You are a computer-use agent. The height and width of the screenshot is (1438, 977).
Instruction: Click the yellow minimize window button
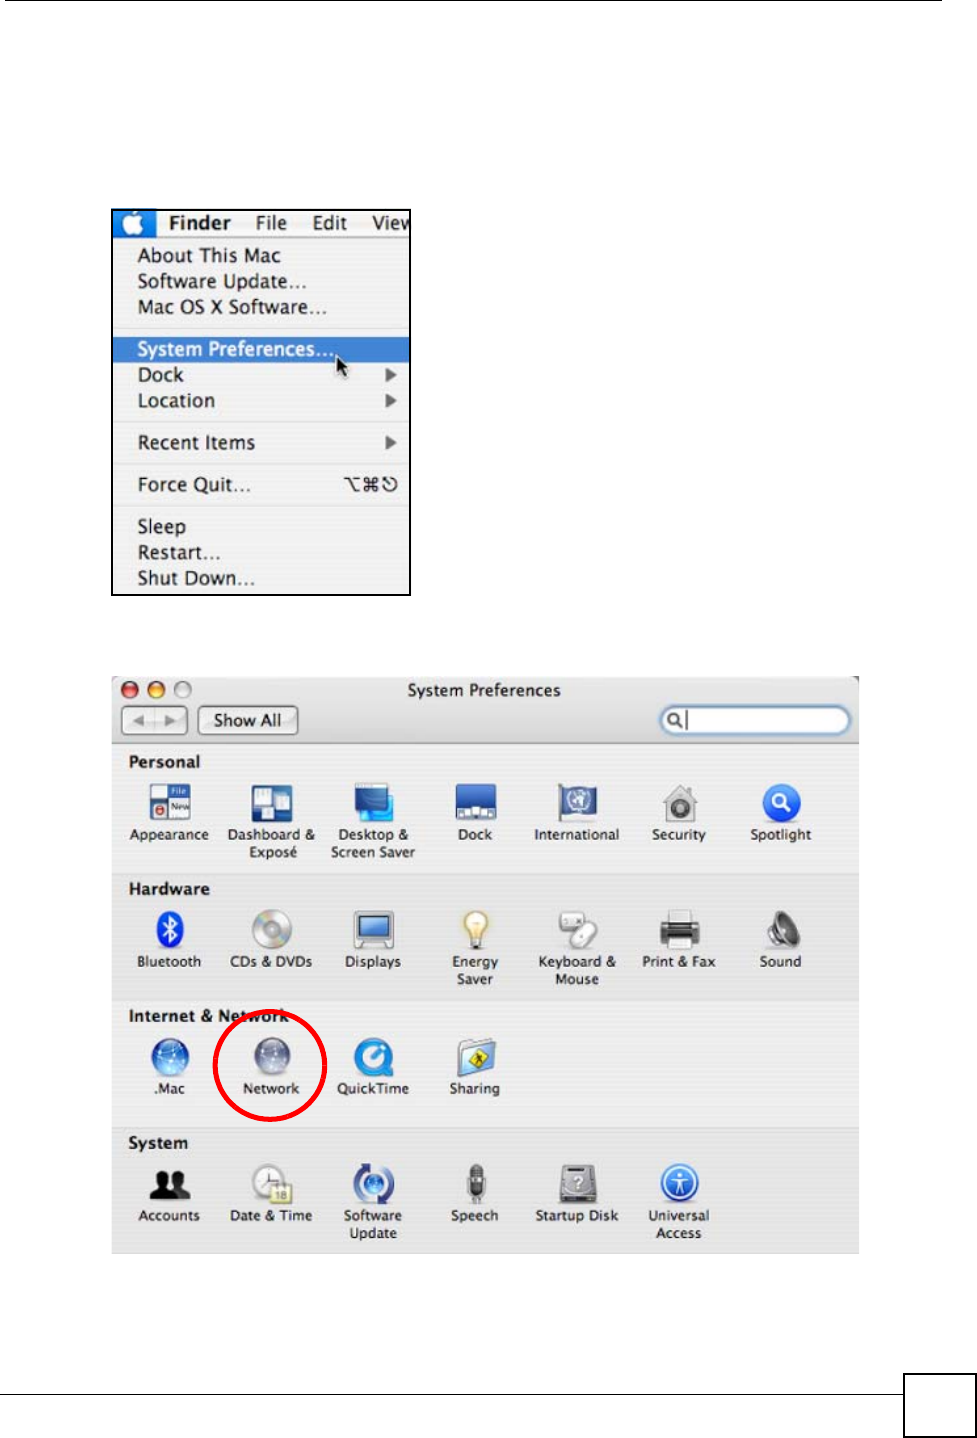pos(156,690)
